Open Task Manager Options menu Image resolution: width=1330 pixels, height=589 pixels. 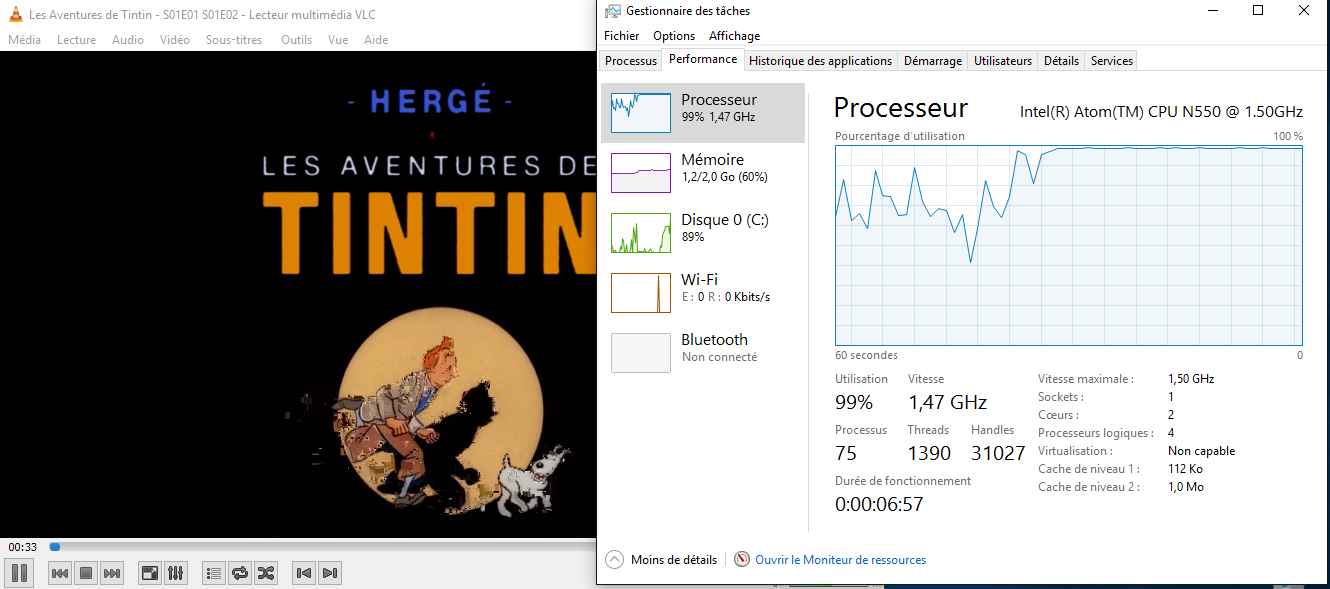coord(674,36)
